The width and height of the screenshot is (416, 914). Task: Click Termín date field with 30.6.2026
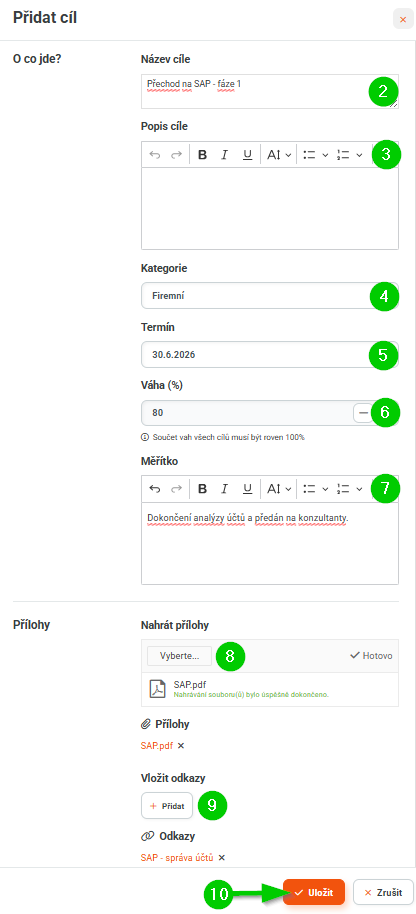pyautogui.click(x=270, y=354)
